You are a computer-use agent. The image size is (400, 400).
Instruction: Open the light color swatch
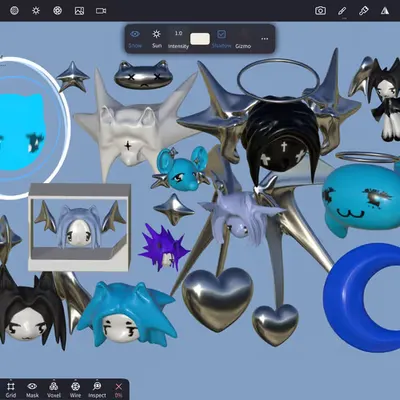[x=200, y=39]
